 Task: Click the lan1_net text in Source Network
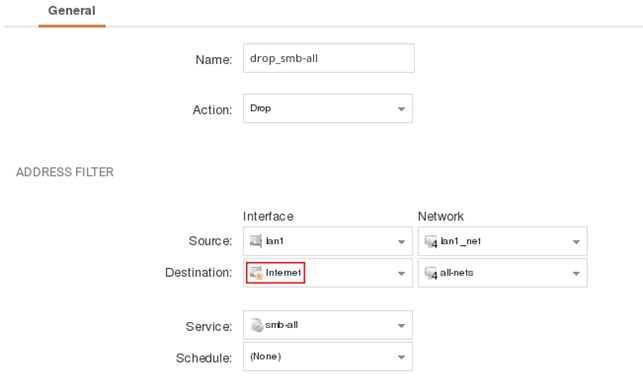[x=461, y=241]
